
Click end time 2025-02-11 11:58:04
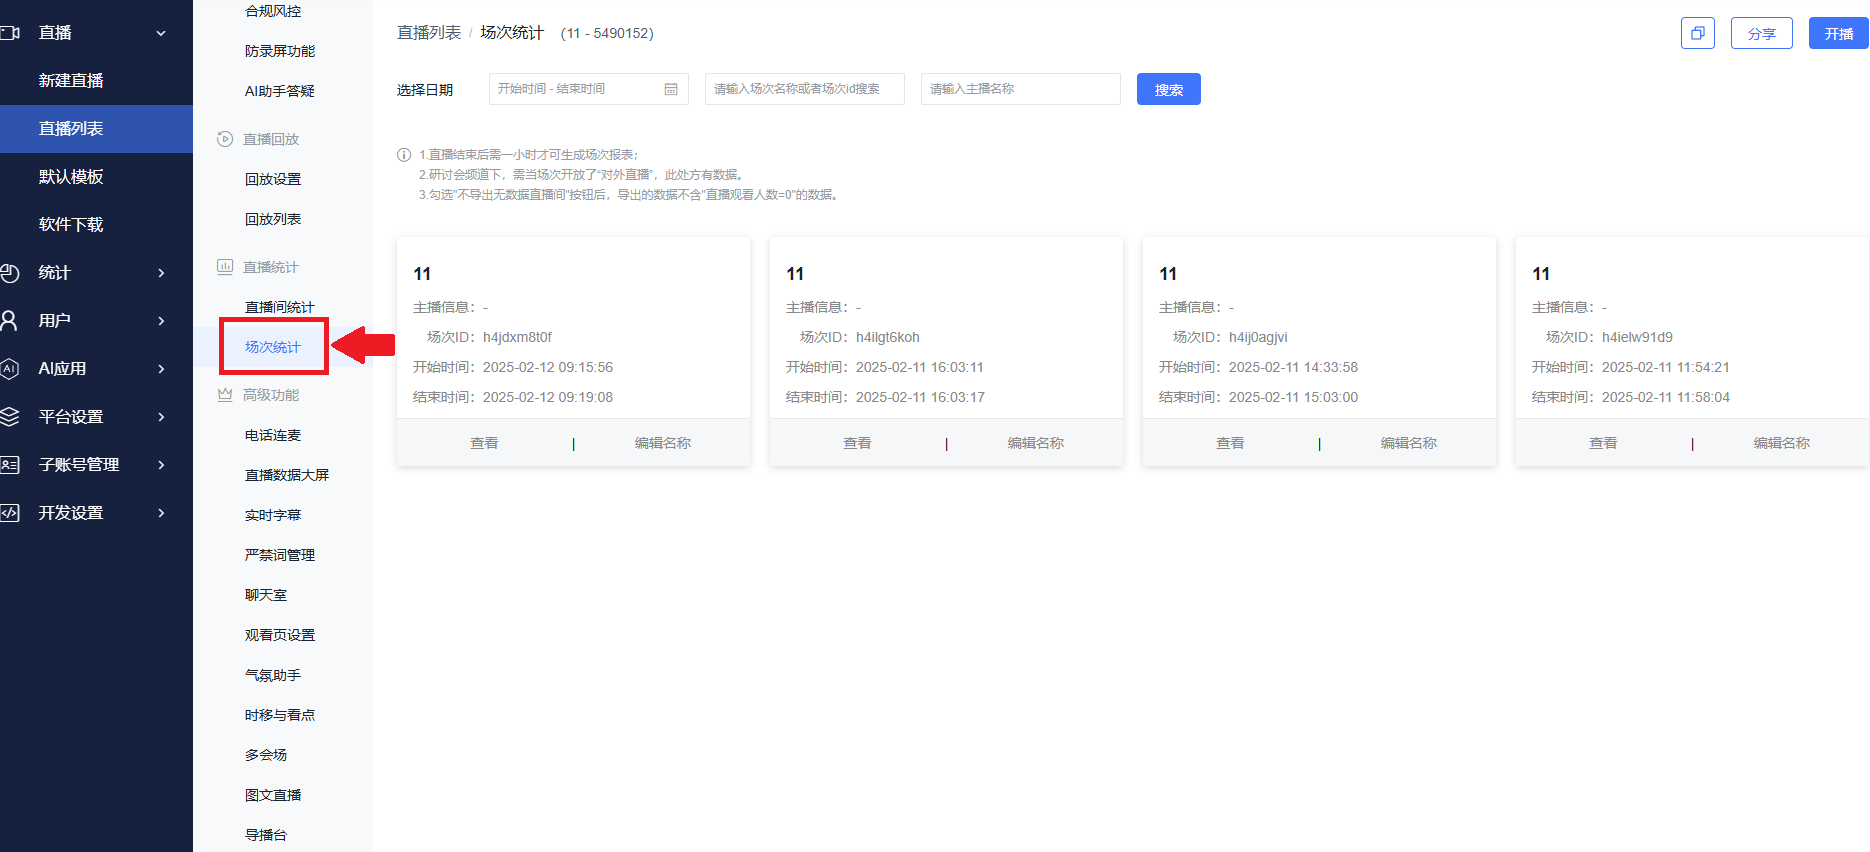click(1666, 397)
